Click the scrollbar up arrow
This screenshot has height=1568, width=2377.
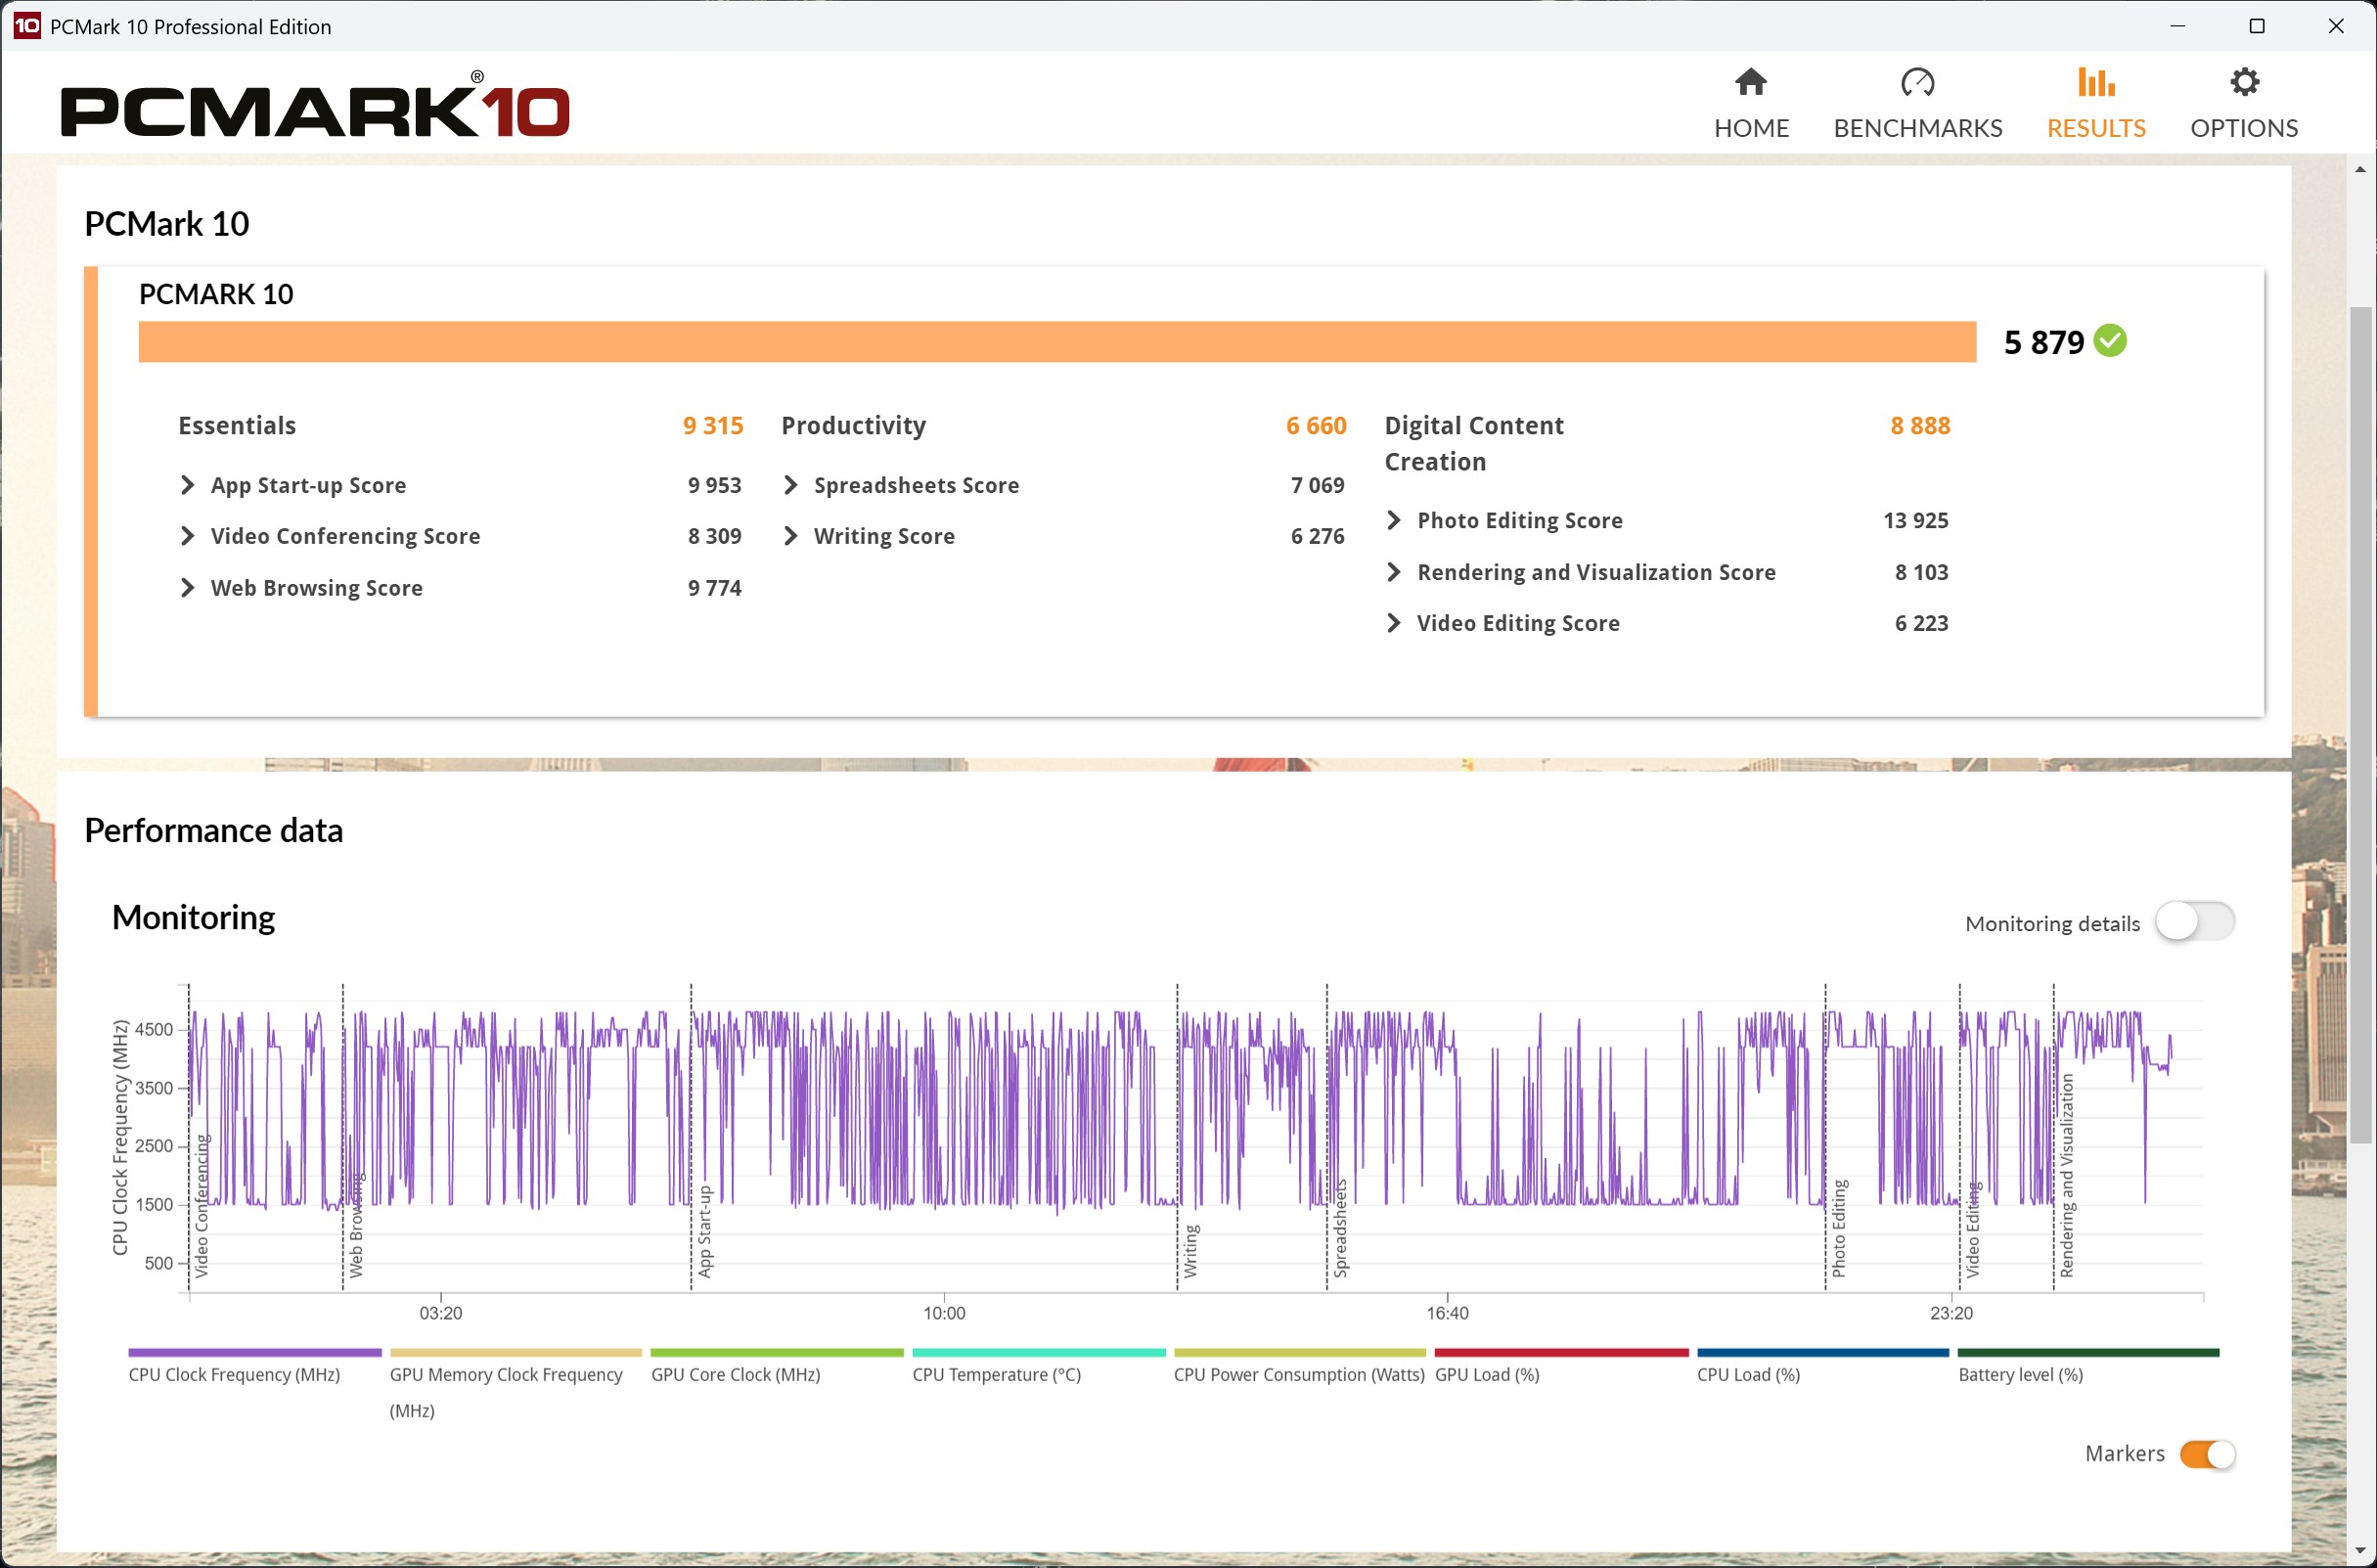click(x=2360, y=170)
